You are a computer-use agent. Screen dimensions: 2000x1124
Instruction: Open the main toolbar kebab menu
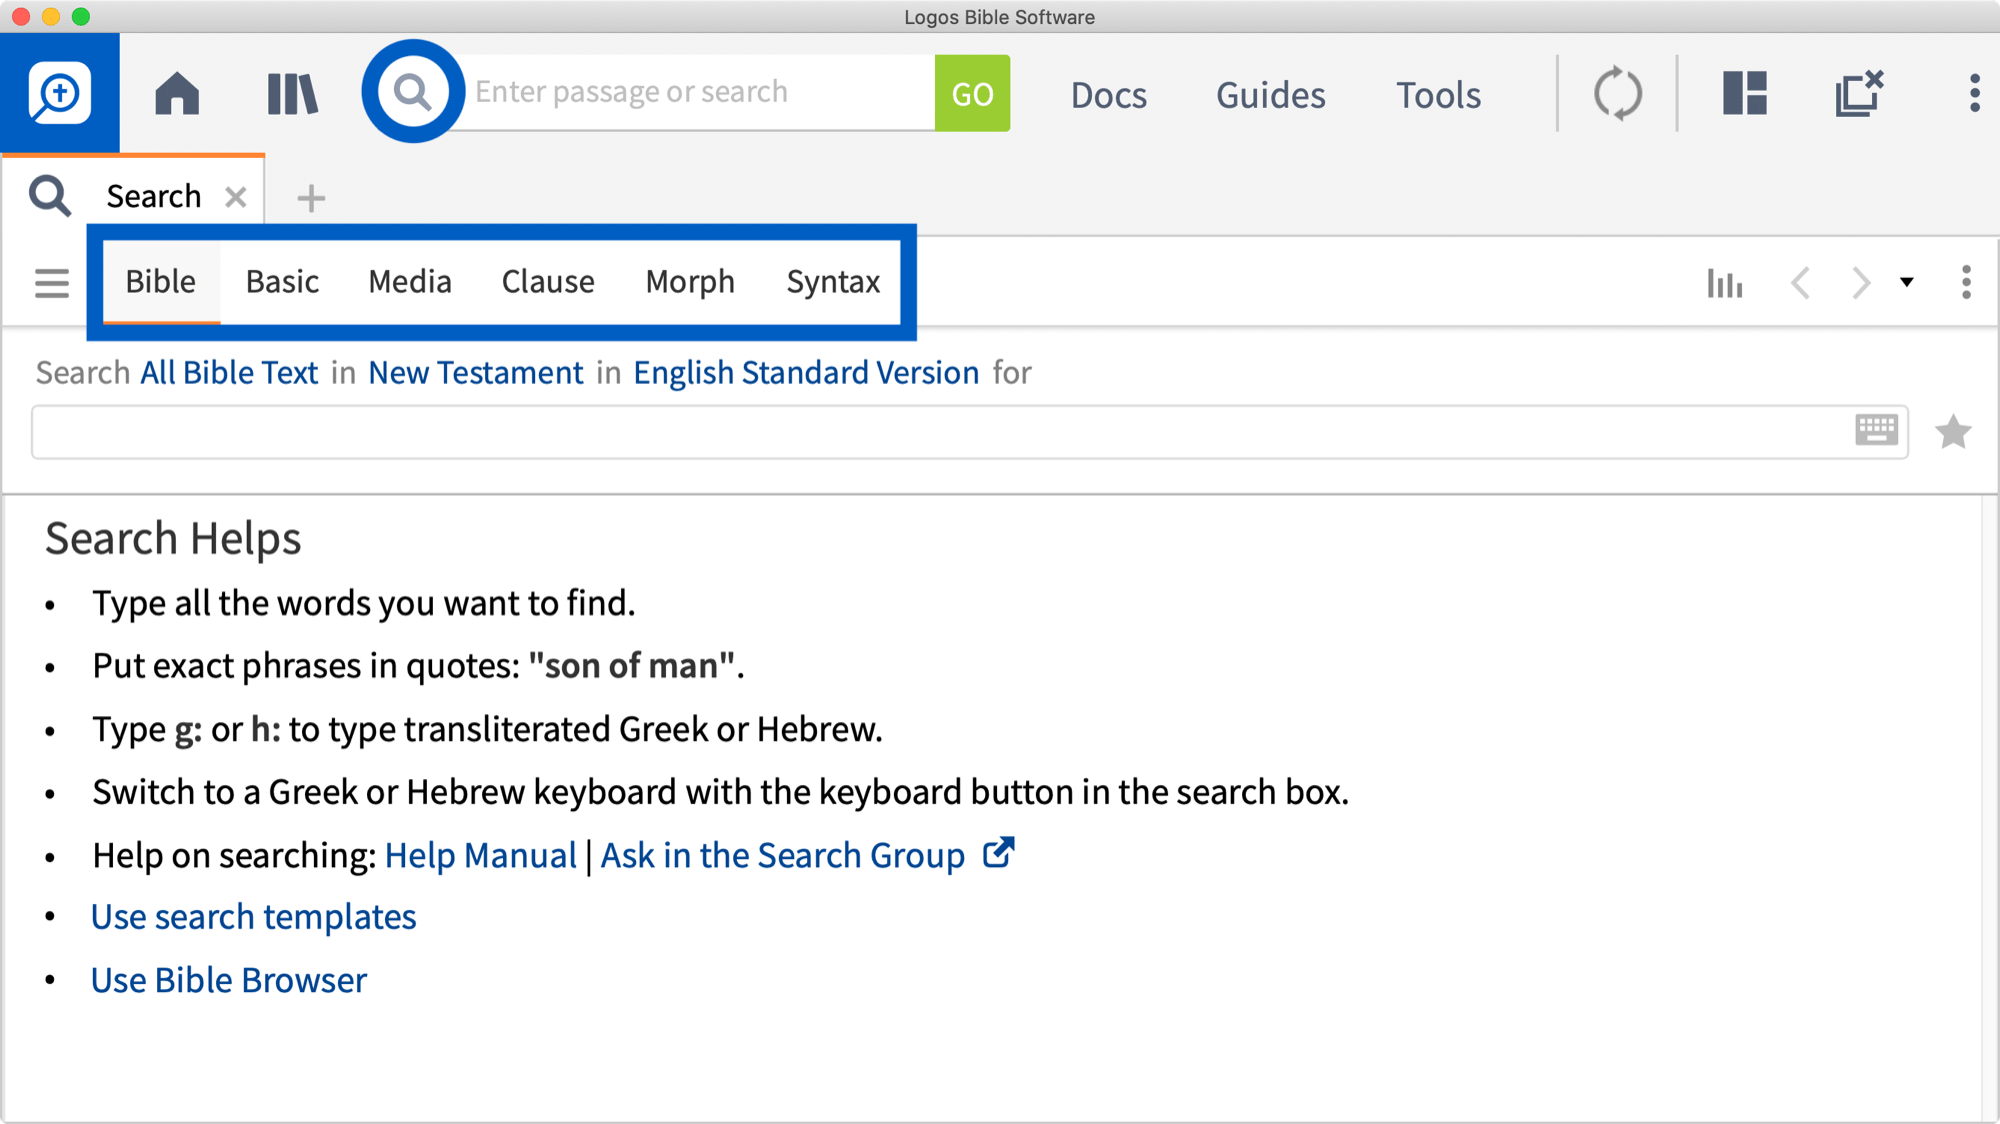pyautogui.click(x=1974, y=93)
